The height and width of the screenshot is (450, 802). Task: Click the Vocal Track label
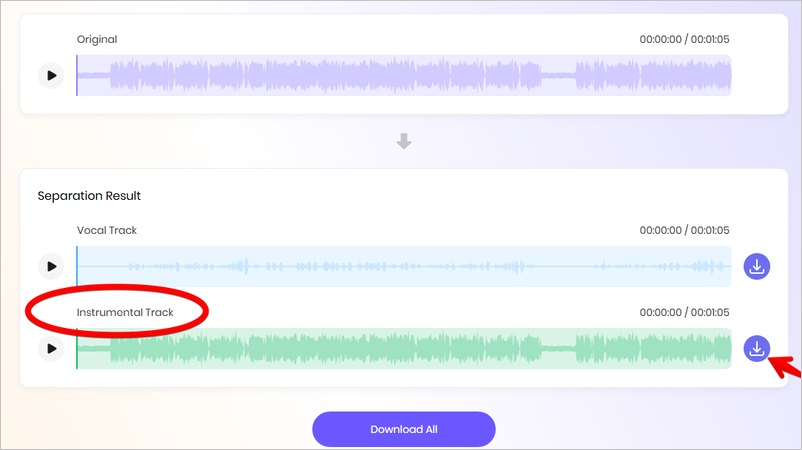coord(107,230)
